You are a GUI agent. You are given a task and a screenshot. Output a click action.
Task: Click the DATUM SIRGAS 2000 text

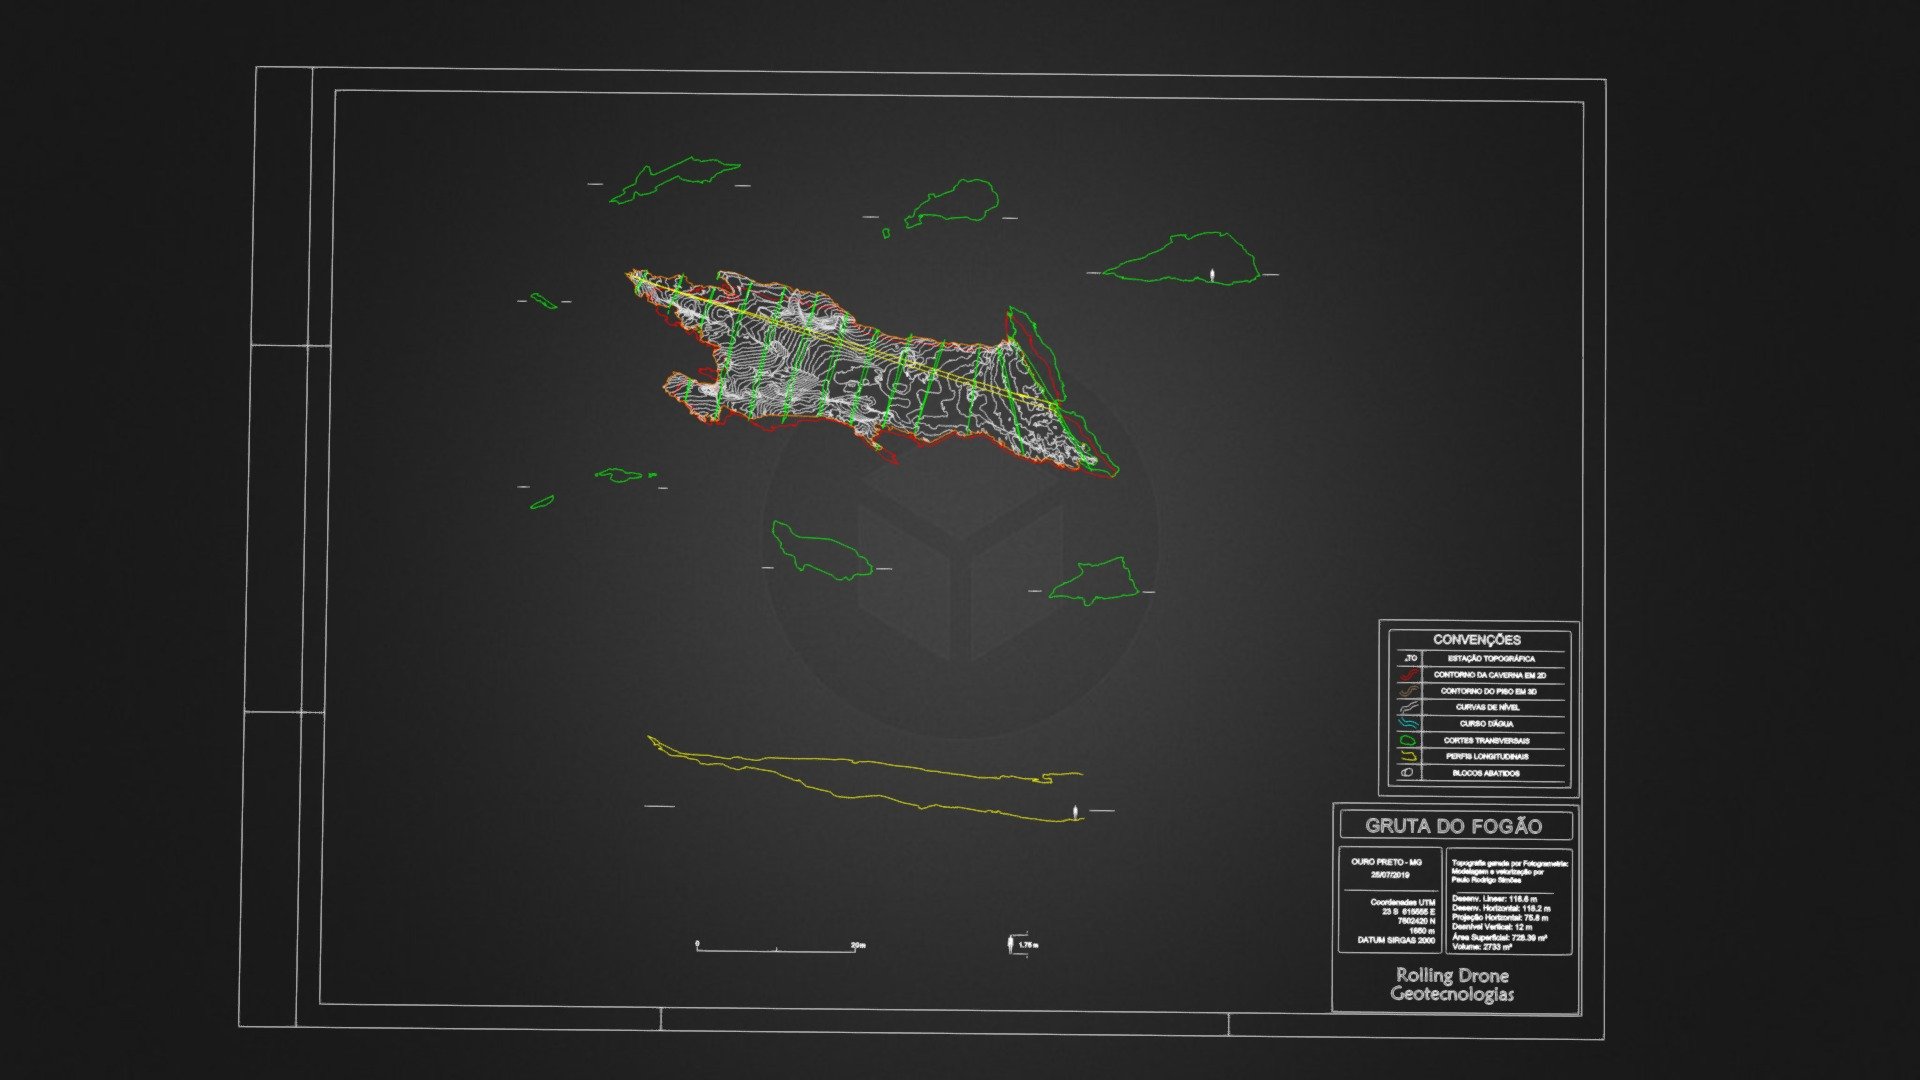(x=1396, y=940)
